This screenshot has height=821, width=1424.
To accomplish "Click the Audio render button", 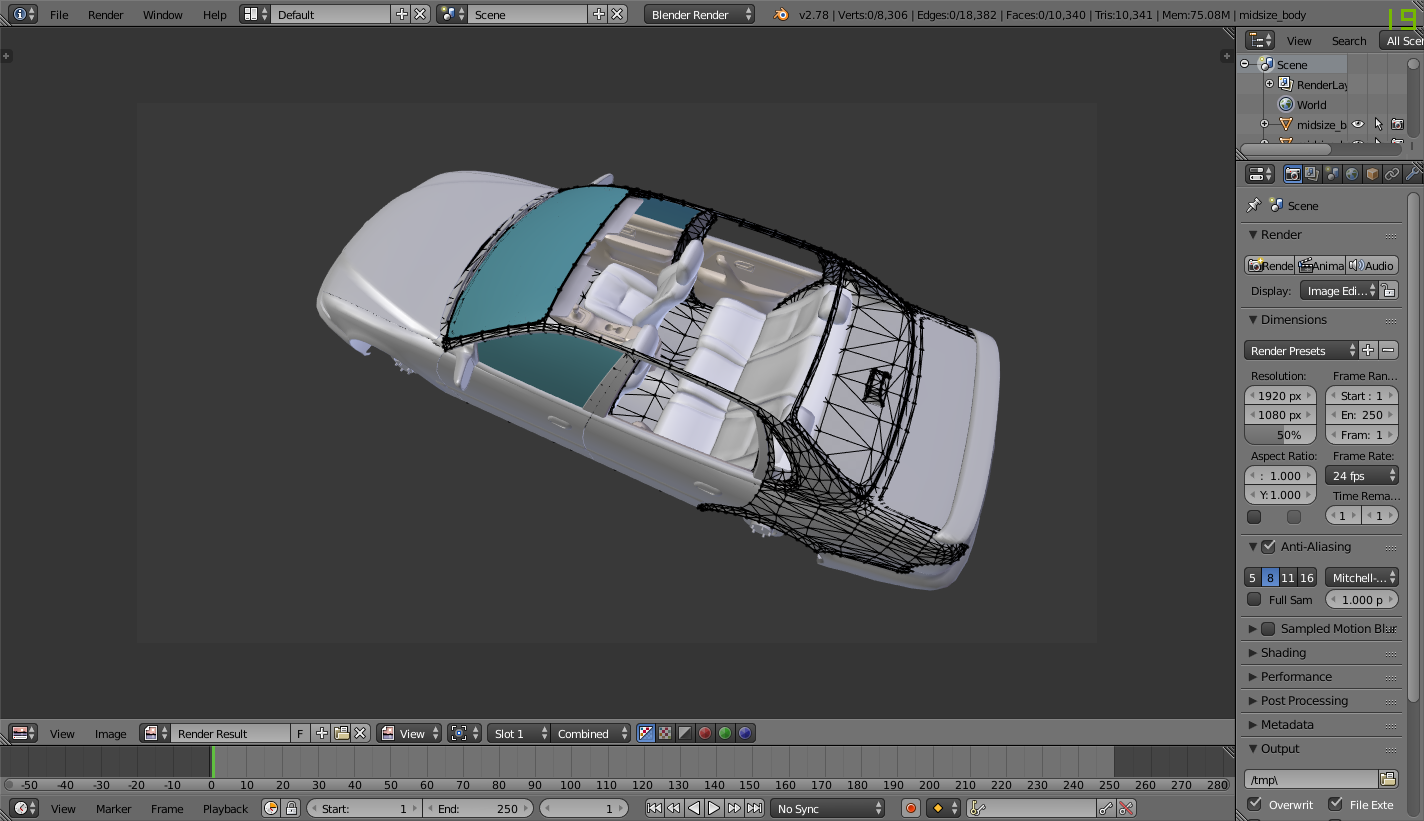I will pos(1371,266).
